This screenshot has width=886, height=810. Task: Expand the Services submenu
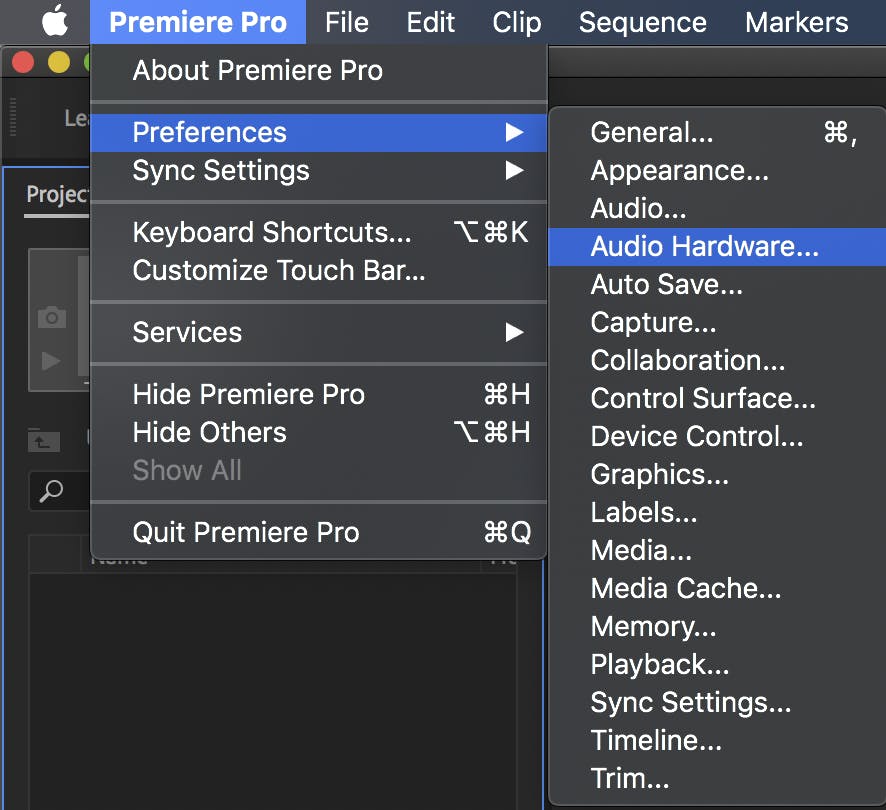coord(513,332)
